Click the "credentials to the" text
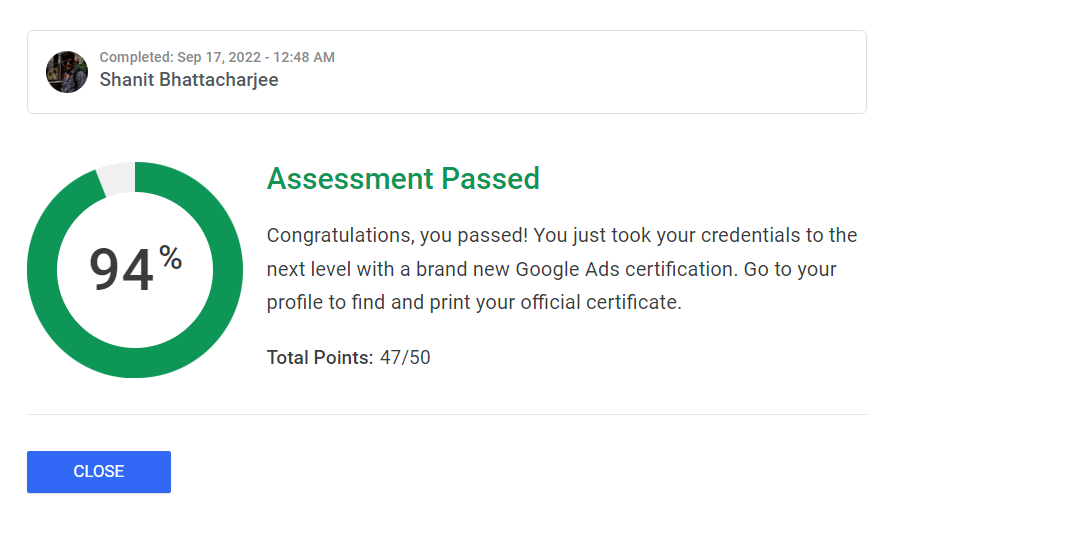Image resolution: width=1074 pixels, height=547 pixels. pos(779,236)
